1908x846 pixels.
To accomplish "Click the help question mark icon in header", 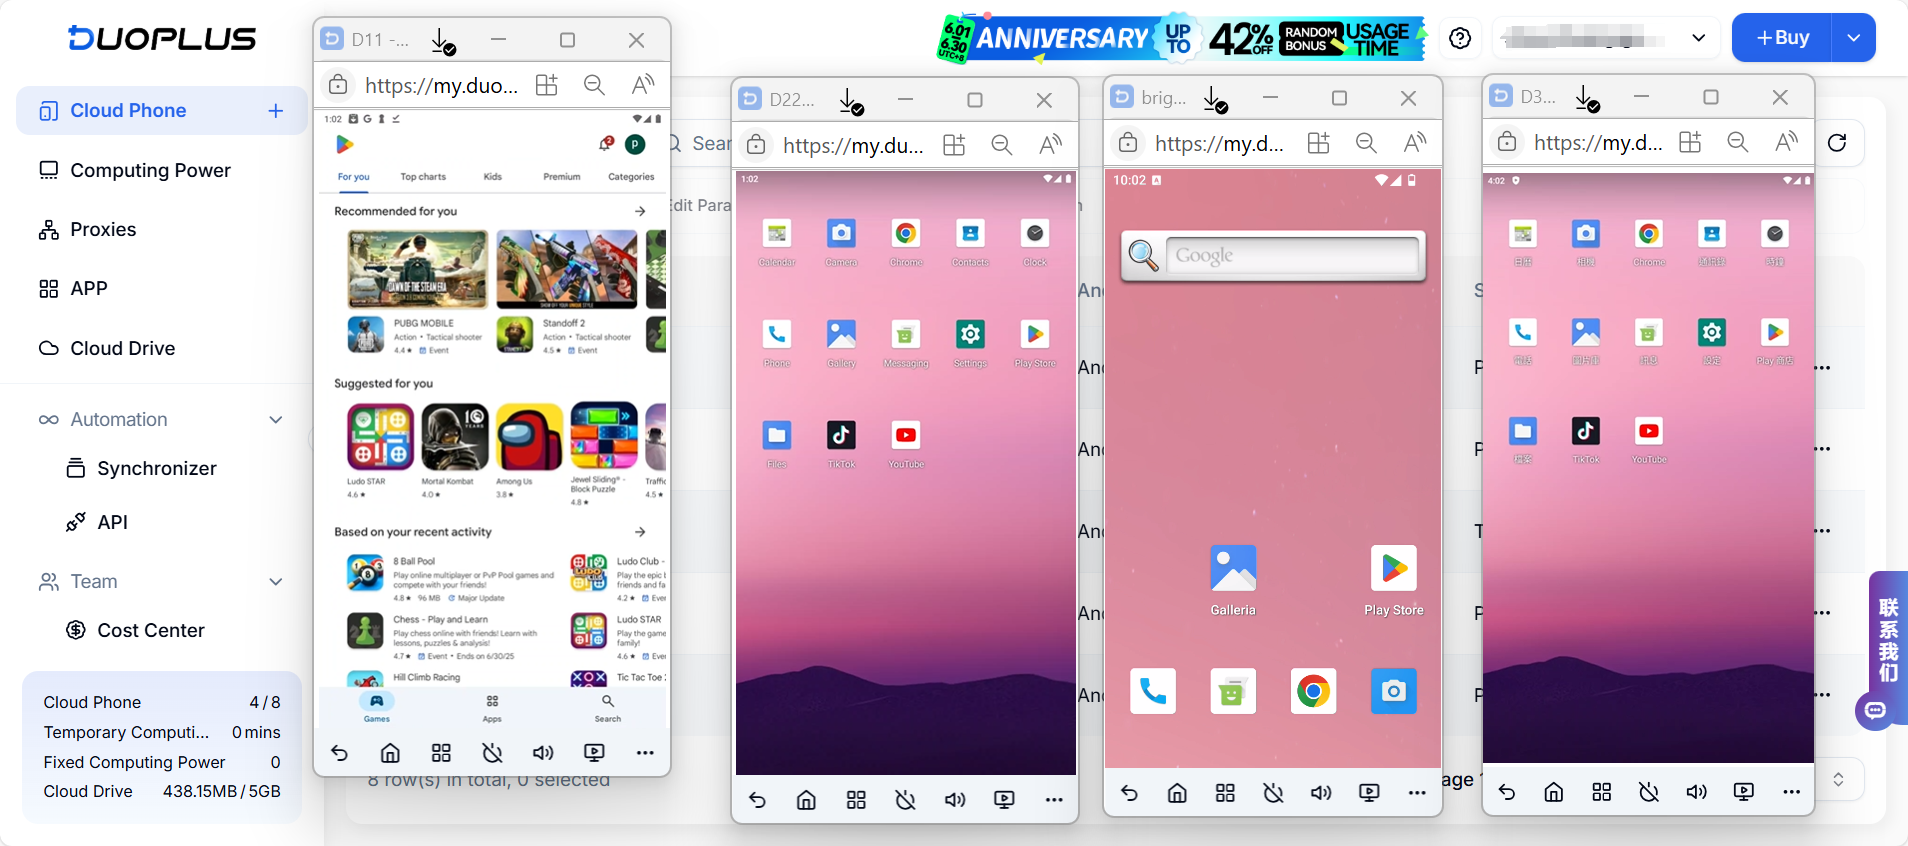I will click(x=1460, y=38).
